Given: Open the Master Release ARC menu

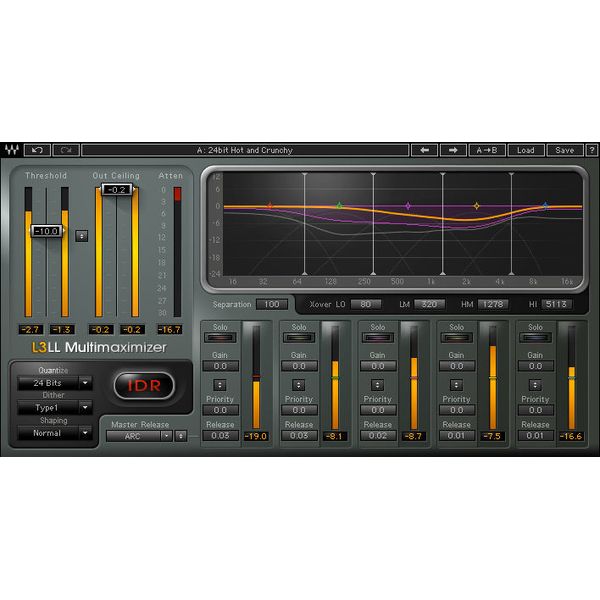Looking at the screenshot, I should [x=141, y=435].
